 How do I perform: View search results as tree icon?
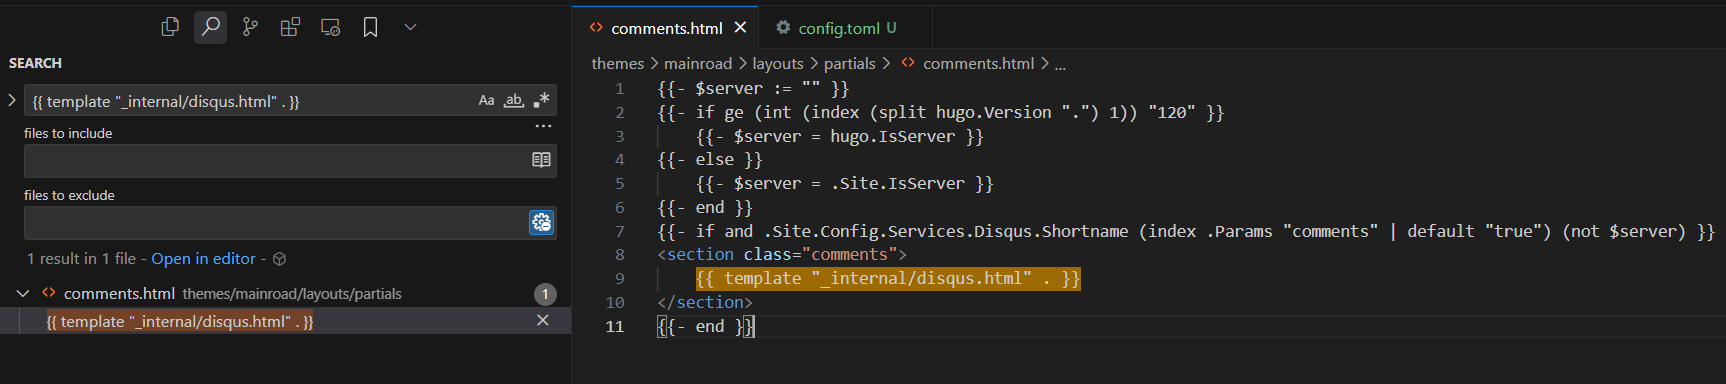click(x=280, y=259)
